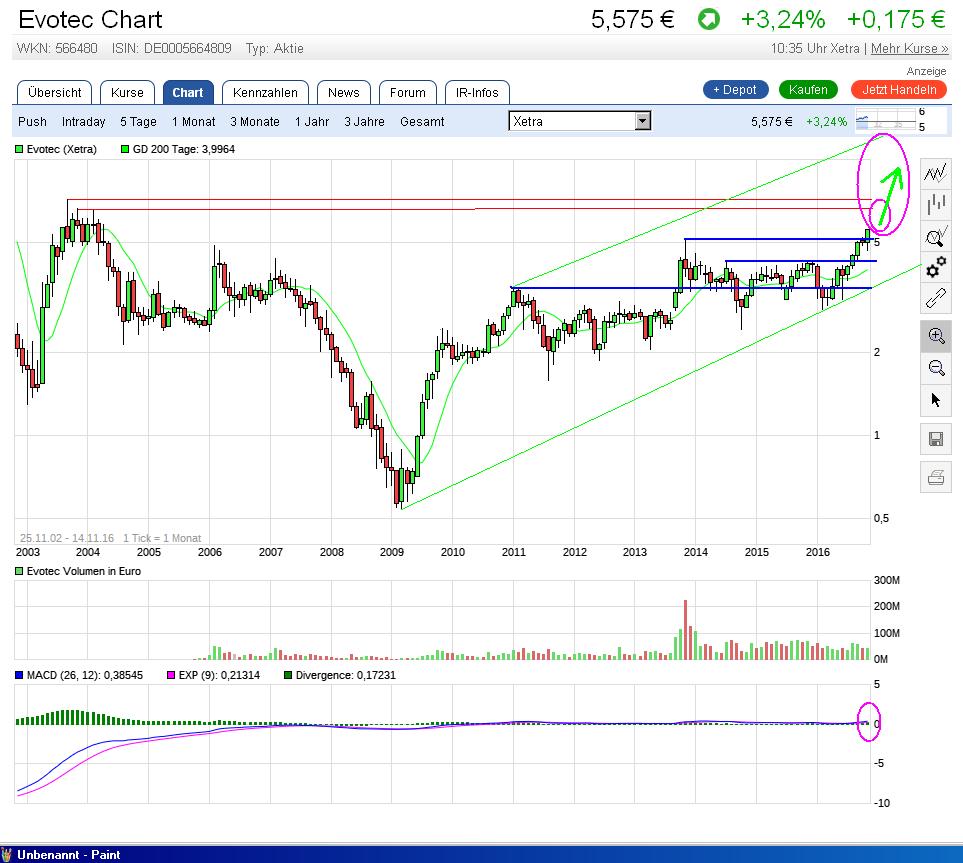This screenshot has height=863, width=963.
Task: Open the IR-Infos tab
Action: [477, 93]
